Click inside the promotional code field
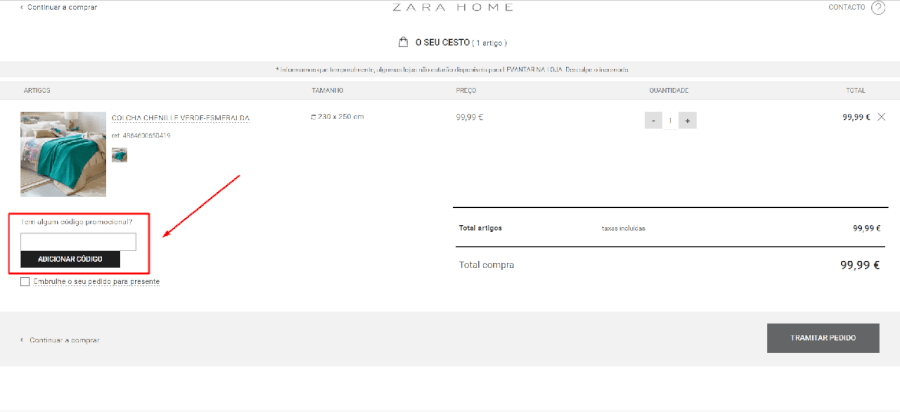The image size is (900, 412). [x=79, y=242]
